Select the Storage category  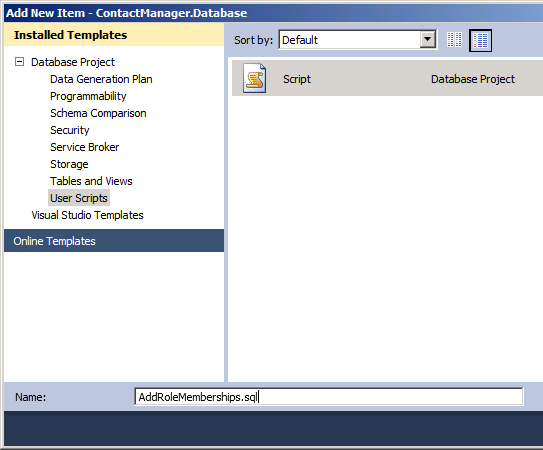click(69, 164)
